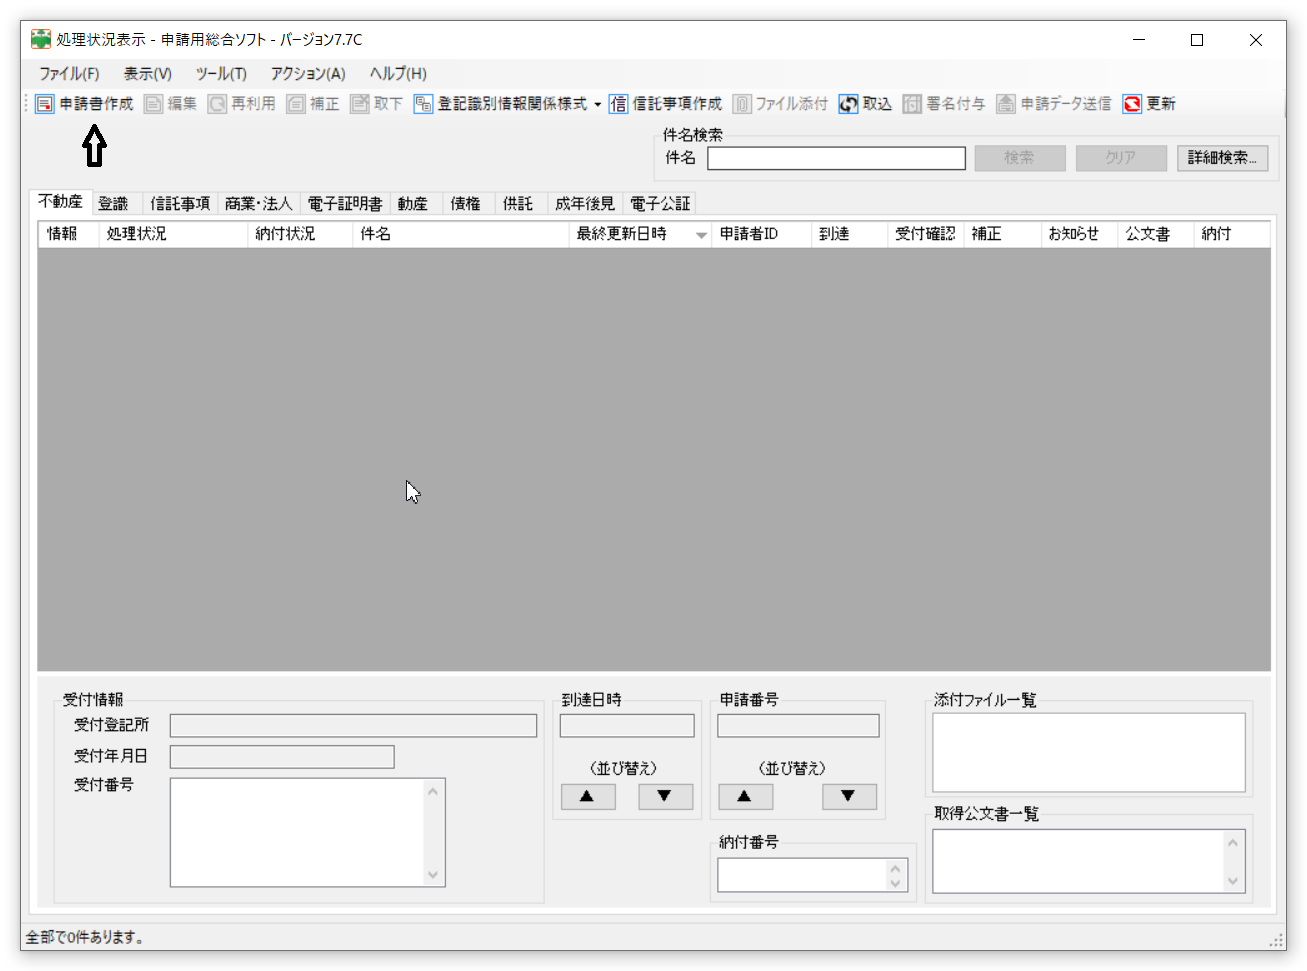Switch to the 商業・法人 tab
Screen dimensions: 1307x971
click(x=258, y=204)
